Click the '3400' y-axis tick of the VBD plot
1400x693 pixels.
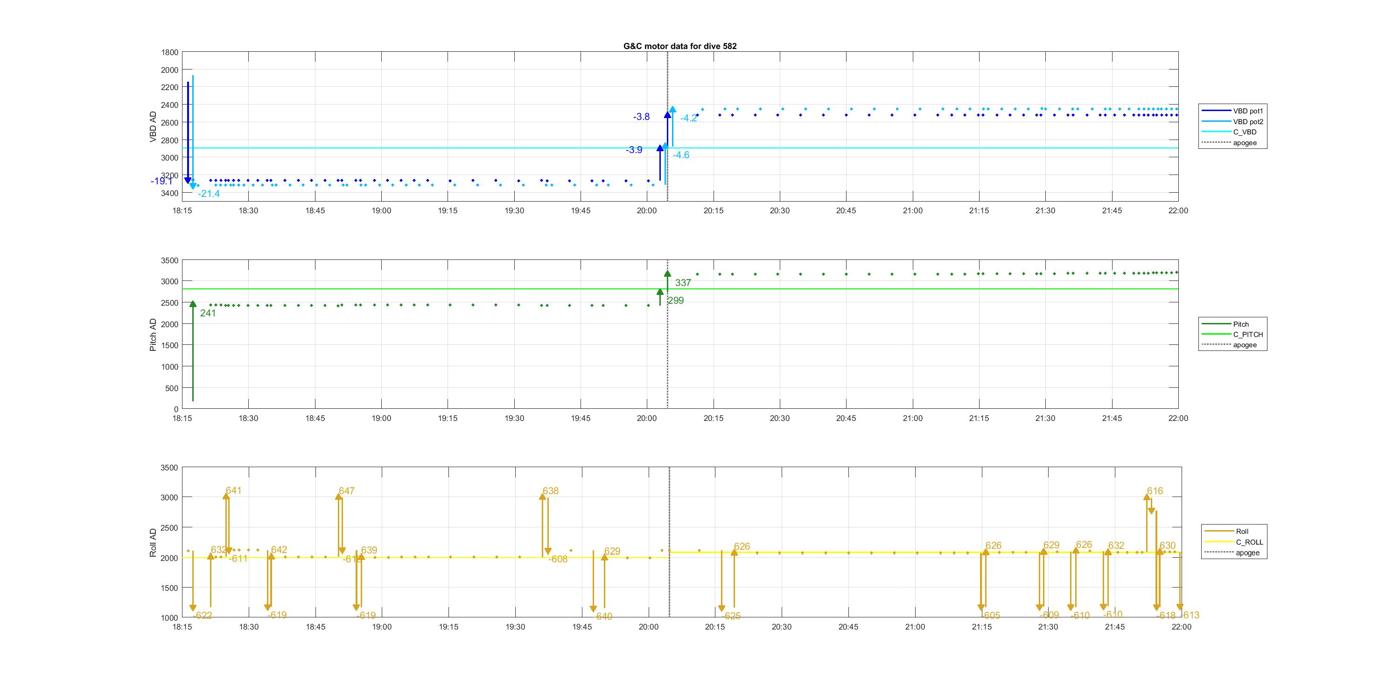pos(170,193)
